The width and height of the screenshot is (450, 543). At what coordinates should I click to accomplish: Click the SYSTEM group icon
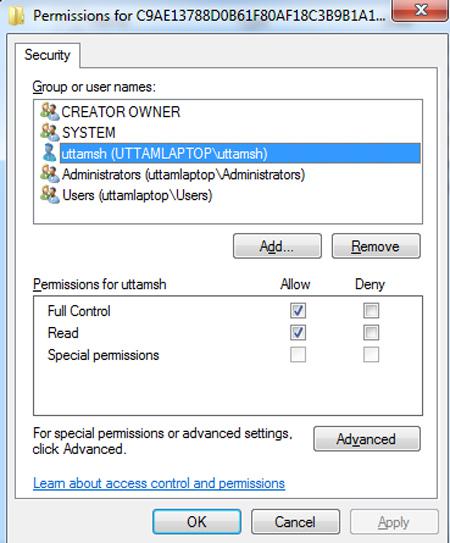click(50, 132)
